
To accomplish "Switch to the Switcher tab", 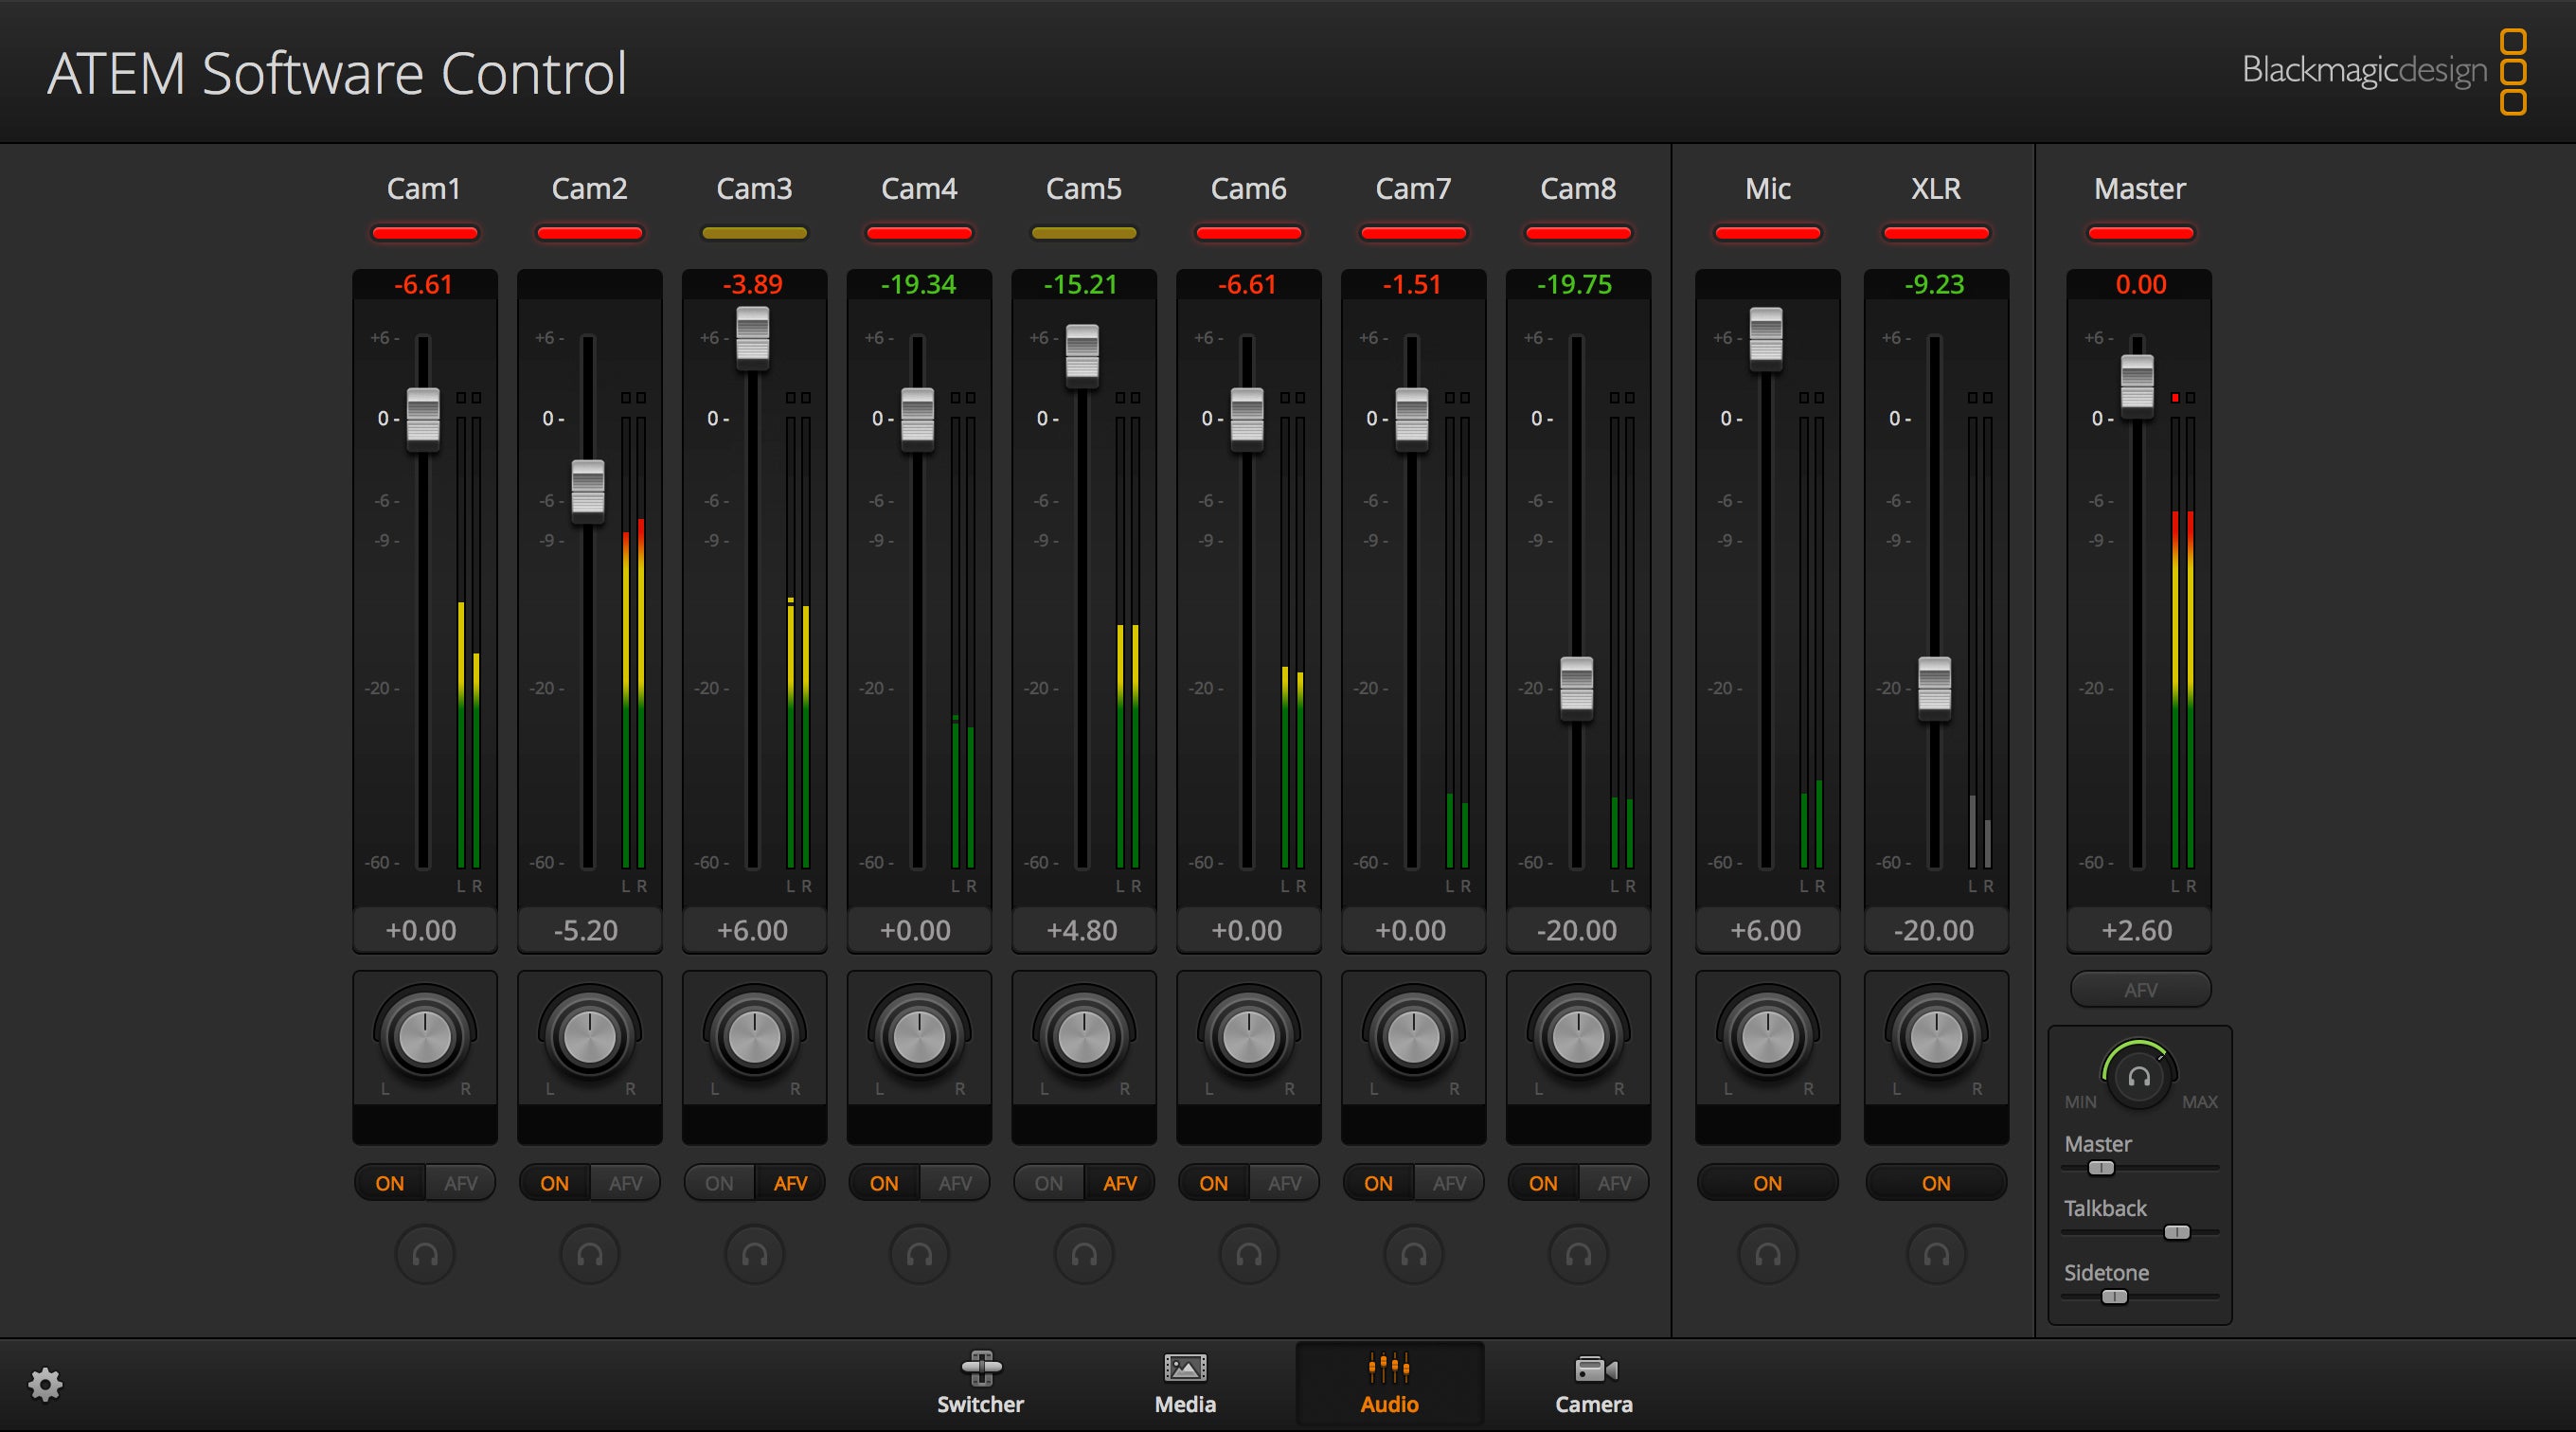I will (x=981, y=1384).
